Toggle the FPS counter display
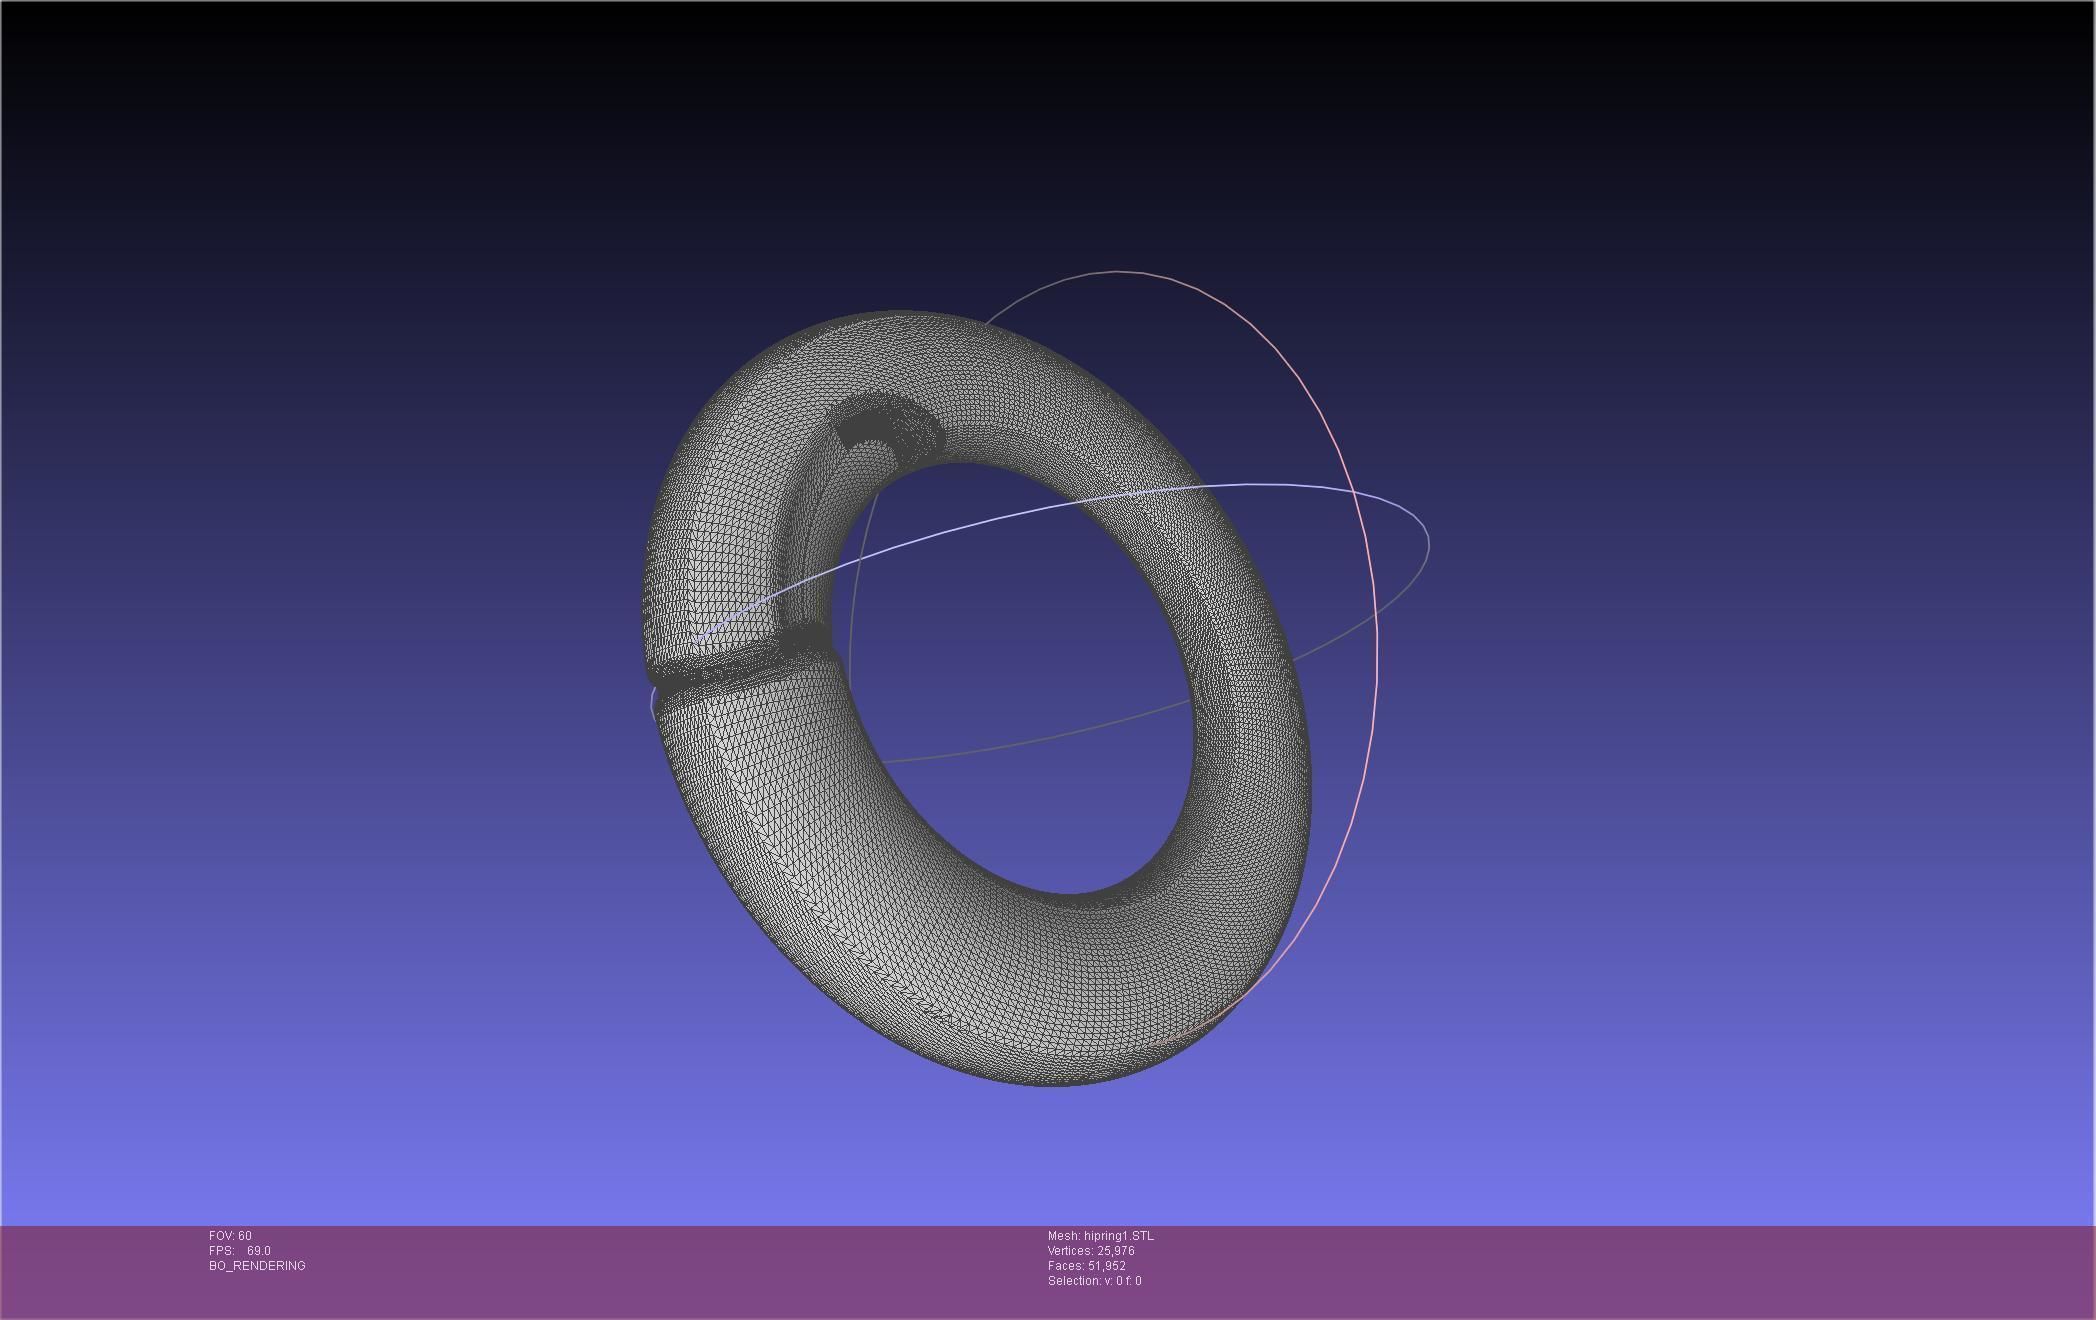Viewport: 2096px width, 1320px height. tap(238, 1250)
